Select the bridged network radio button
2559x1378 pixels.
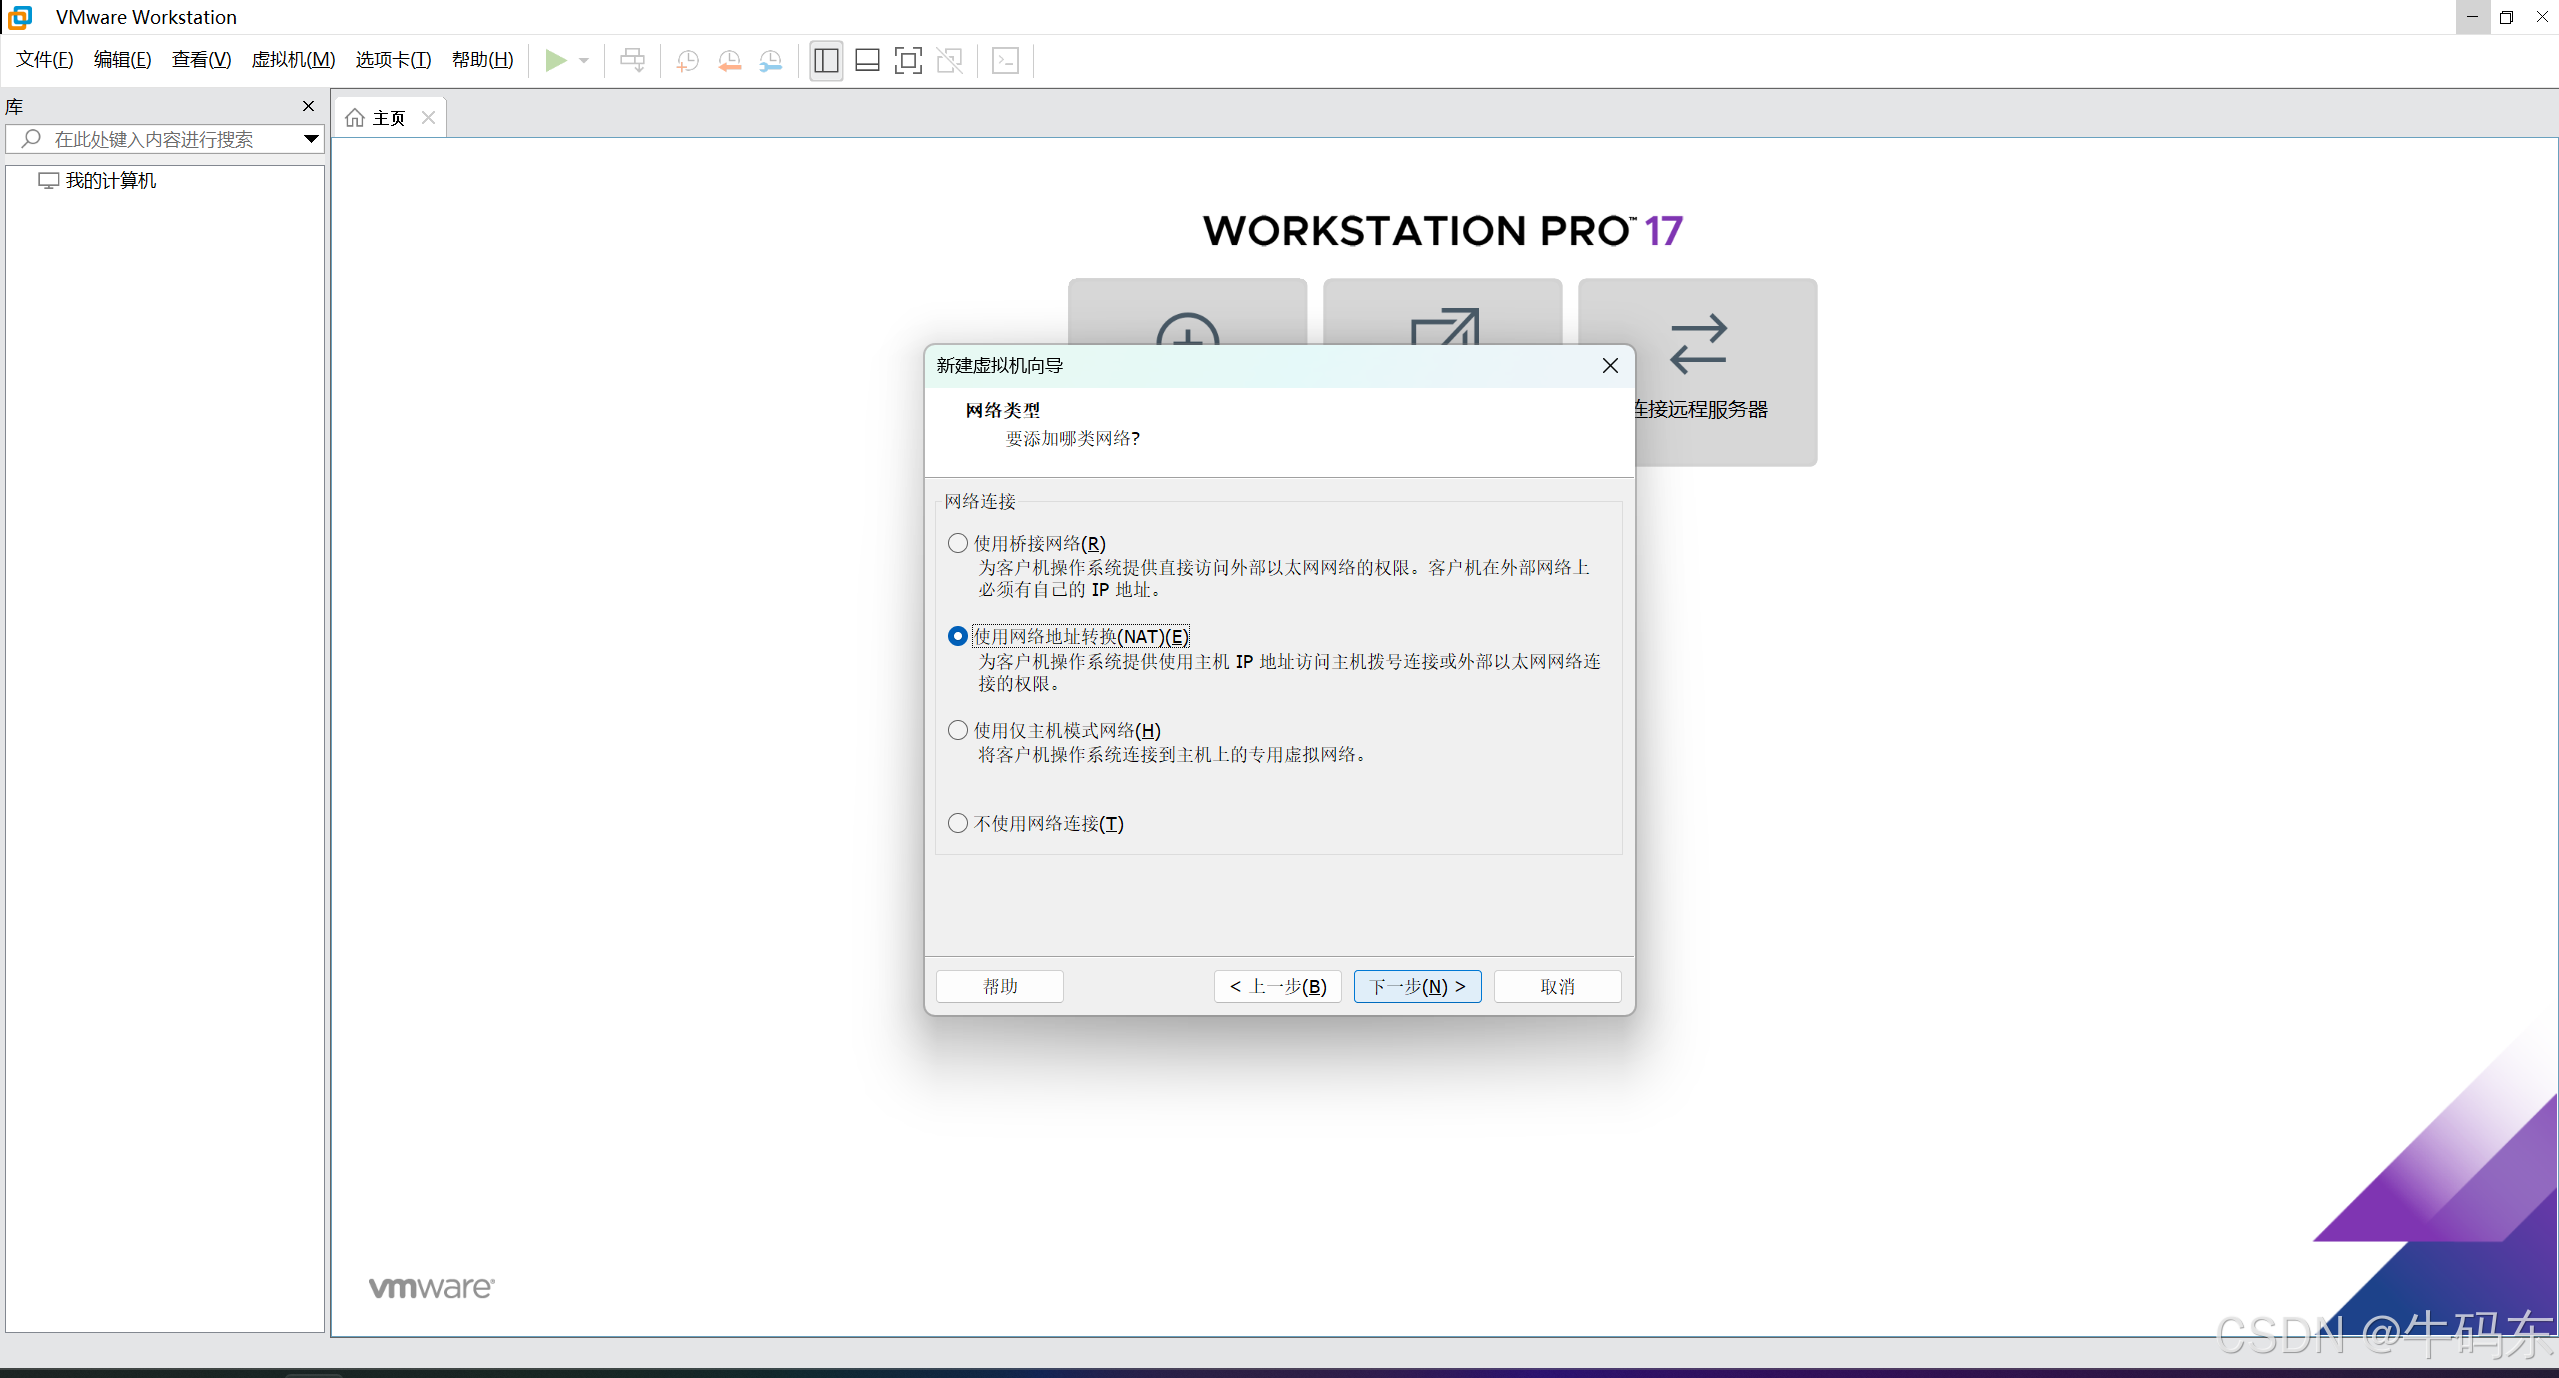tap(958, 543)
